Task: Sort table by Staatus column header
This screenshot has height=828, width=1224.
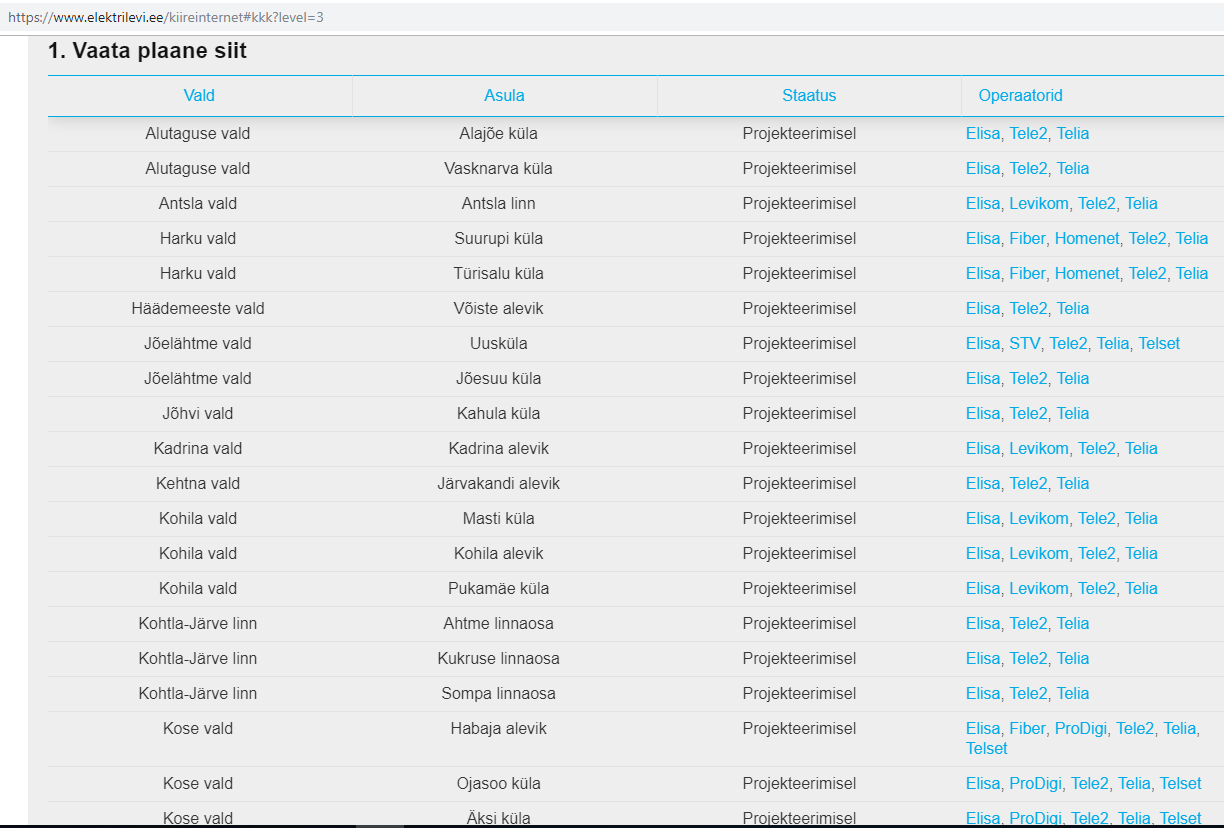Action: click(x=809, y=96)
